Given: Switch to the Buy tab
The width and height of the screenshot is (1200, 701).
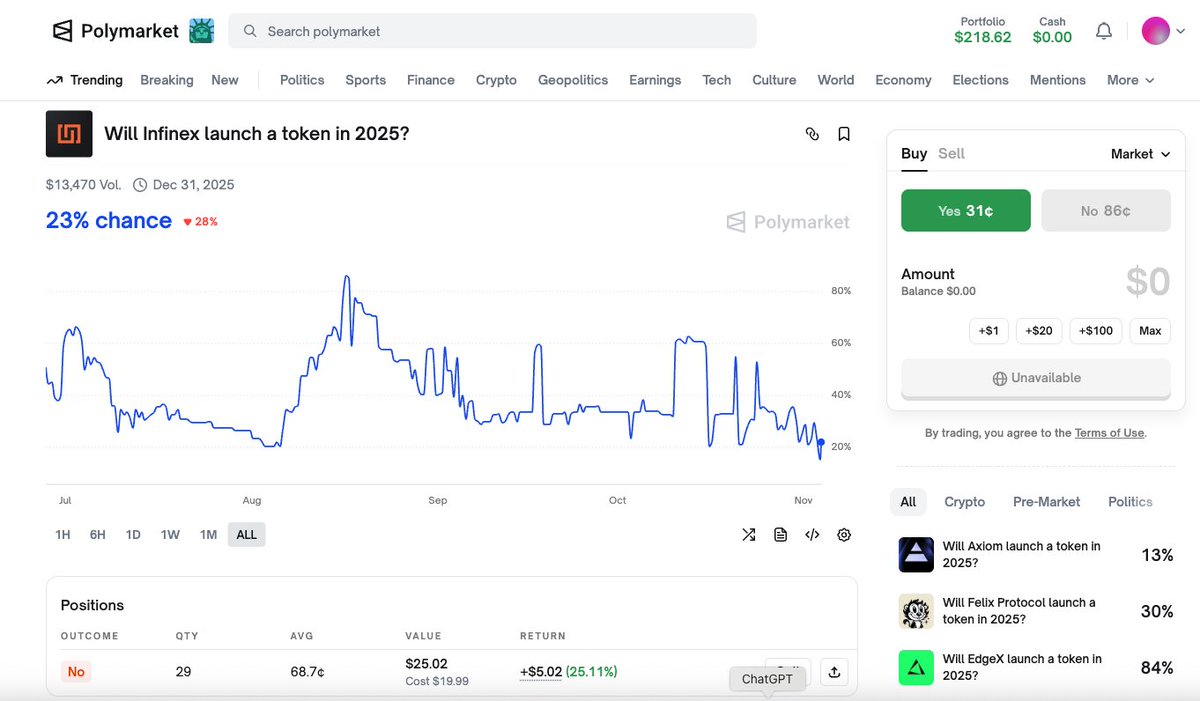Looking at the screenshot, I should (x=914, y=154).
